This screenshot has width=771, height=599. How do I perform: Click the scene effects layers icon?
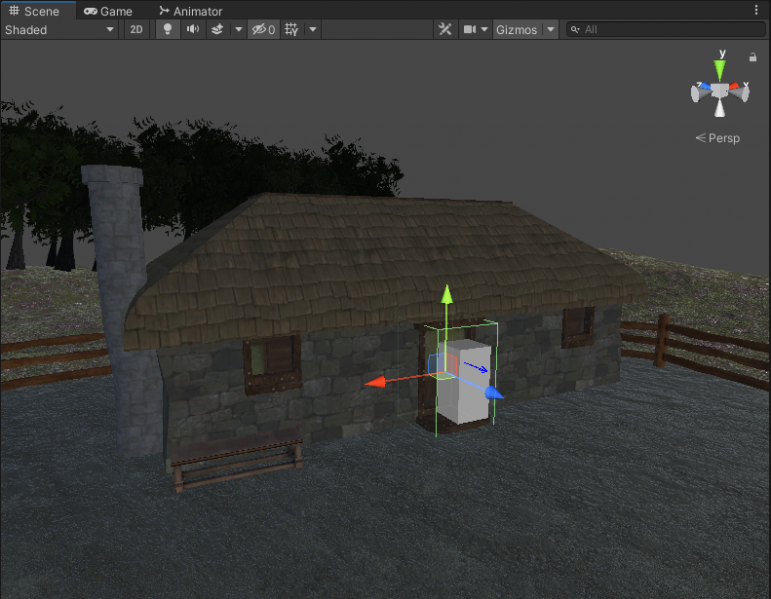click(217, 29)
